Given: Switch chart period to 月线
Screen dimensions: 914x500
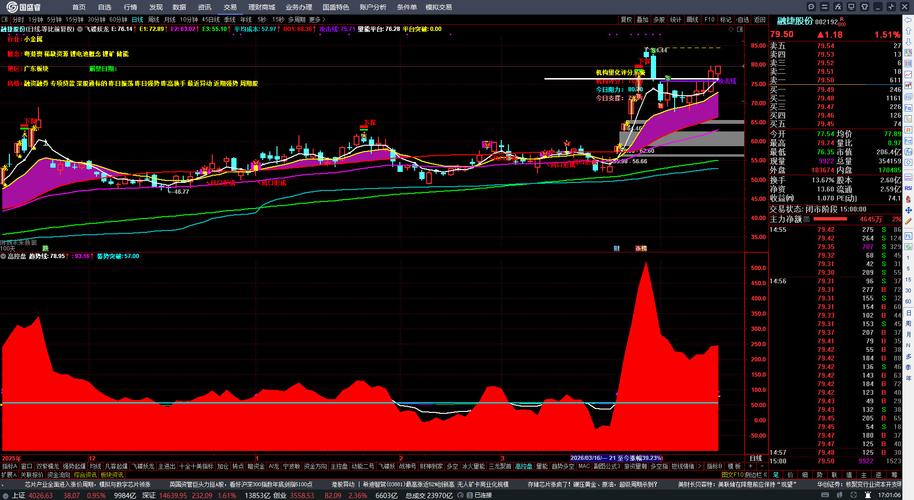Looking at the screenshot, I should coord(170,19).
